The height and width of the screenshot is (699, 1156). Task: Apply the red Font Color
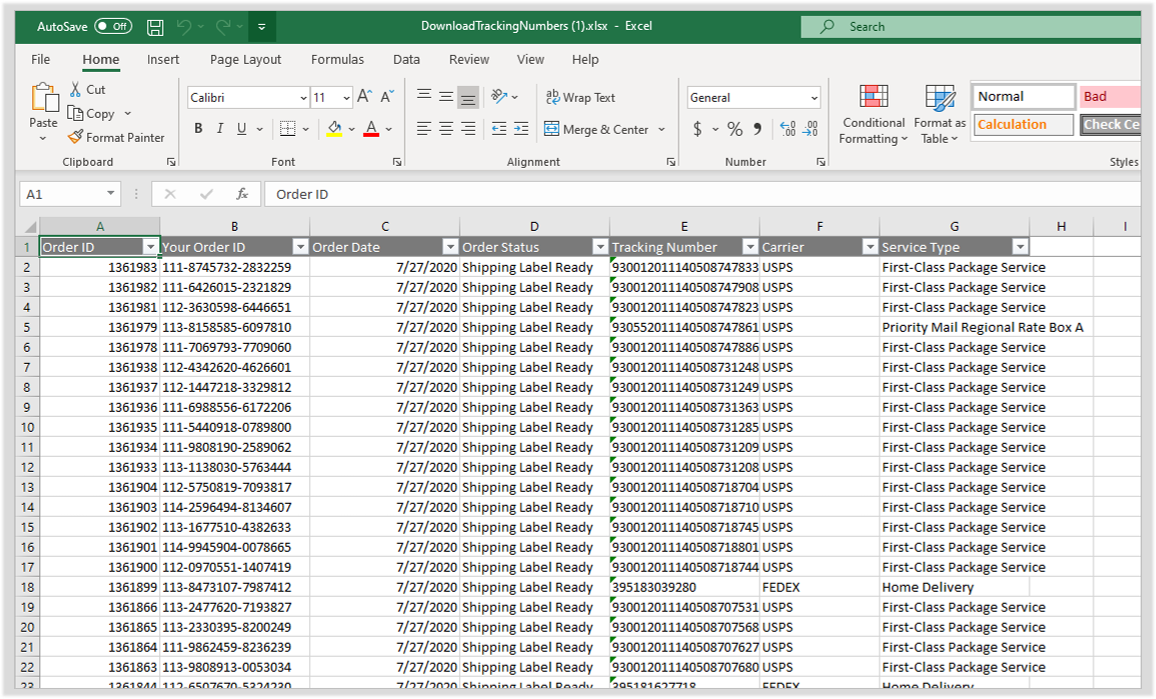pos(372,129)
